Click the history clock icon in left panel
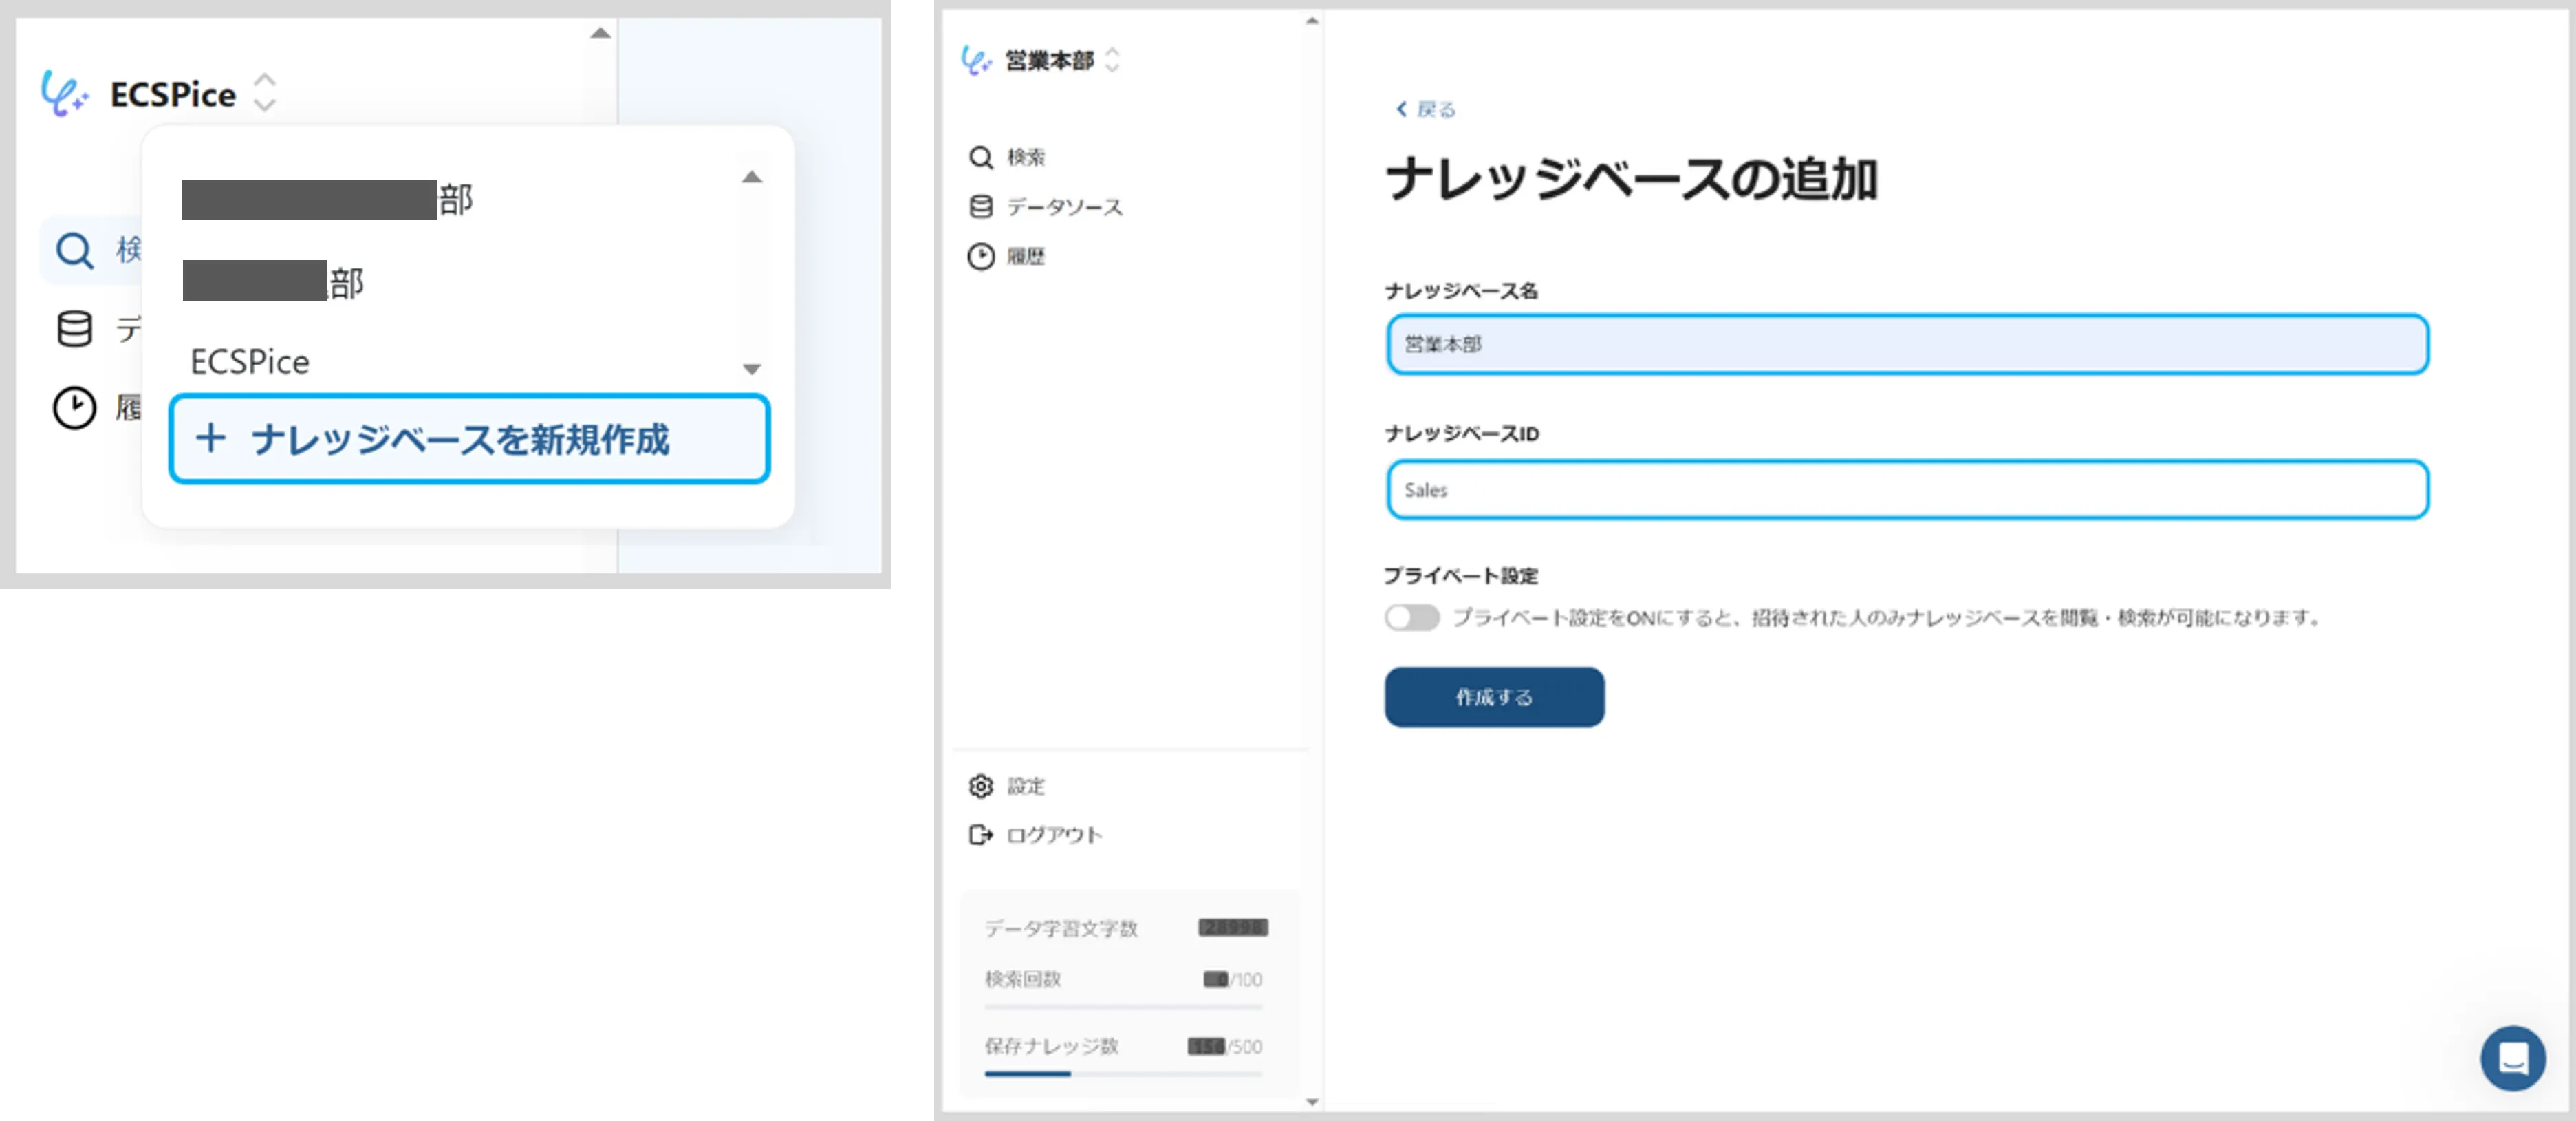This screenshot has width=2576, height=1121. [74, 408]
